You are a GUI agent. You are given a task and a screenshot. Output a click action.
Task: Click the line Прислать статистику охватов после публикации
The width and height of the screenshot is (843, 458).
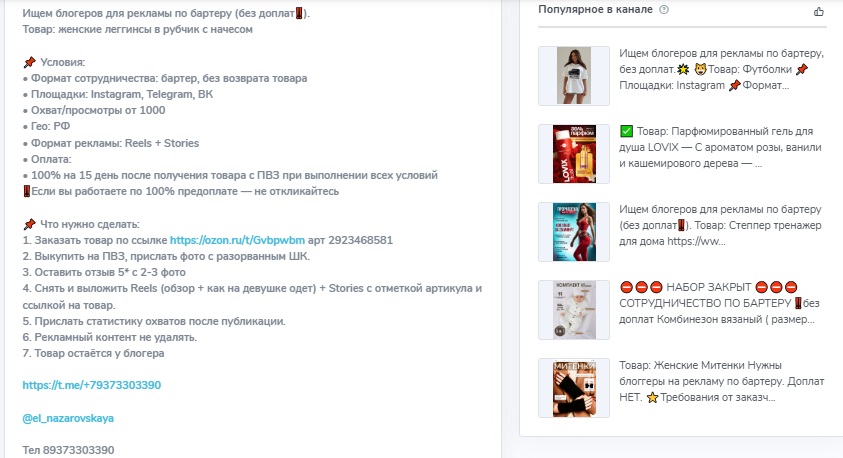[x=154, y=321]
